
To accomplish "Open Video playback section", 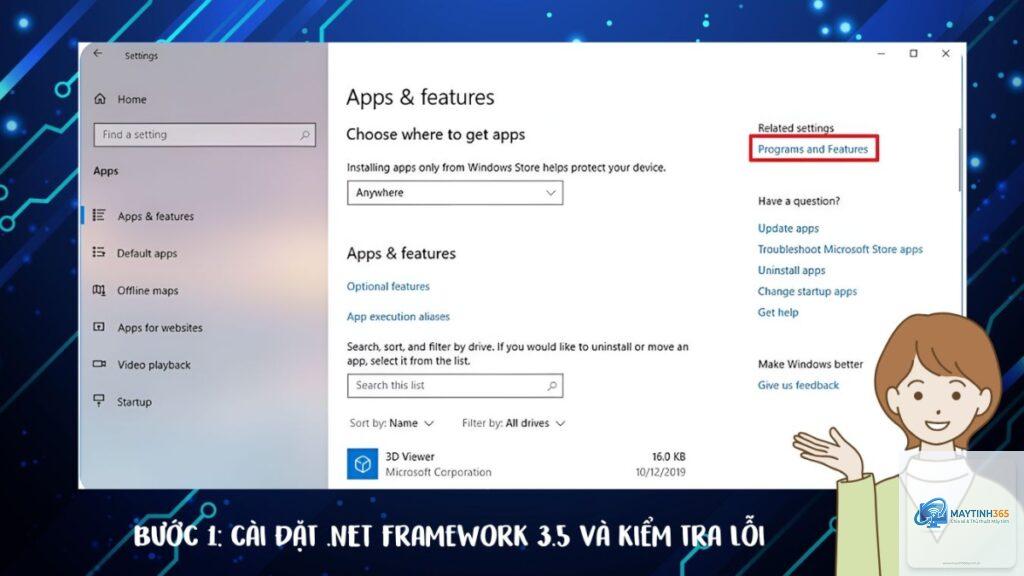I will tap(154, 365).
